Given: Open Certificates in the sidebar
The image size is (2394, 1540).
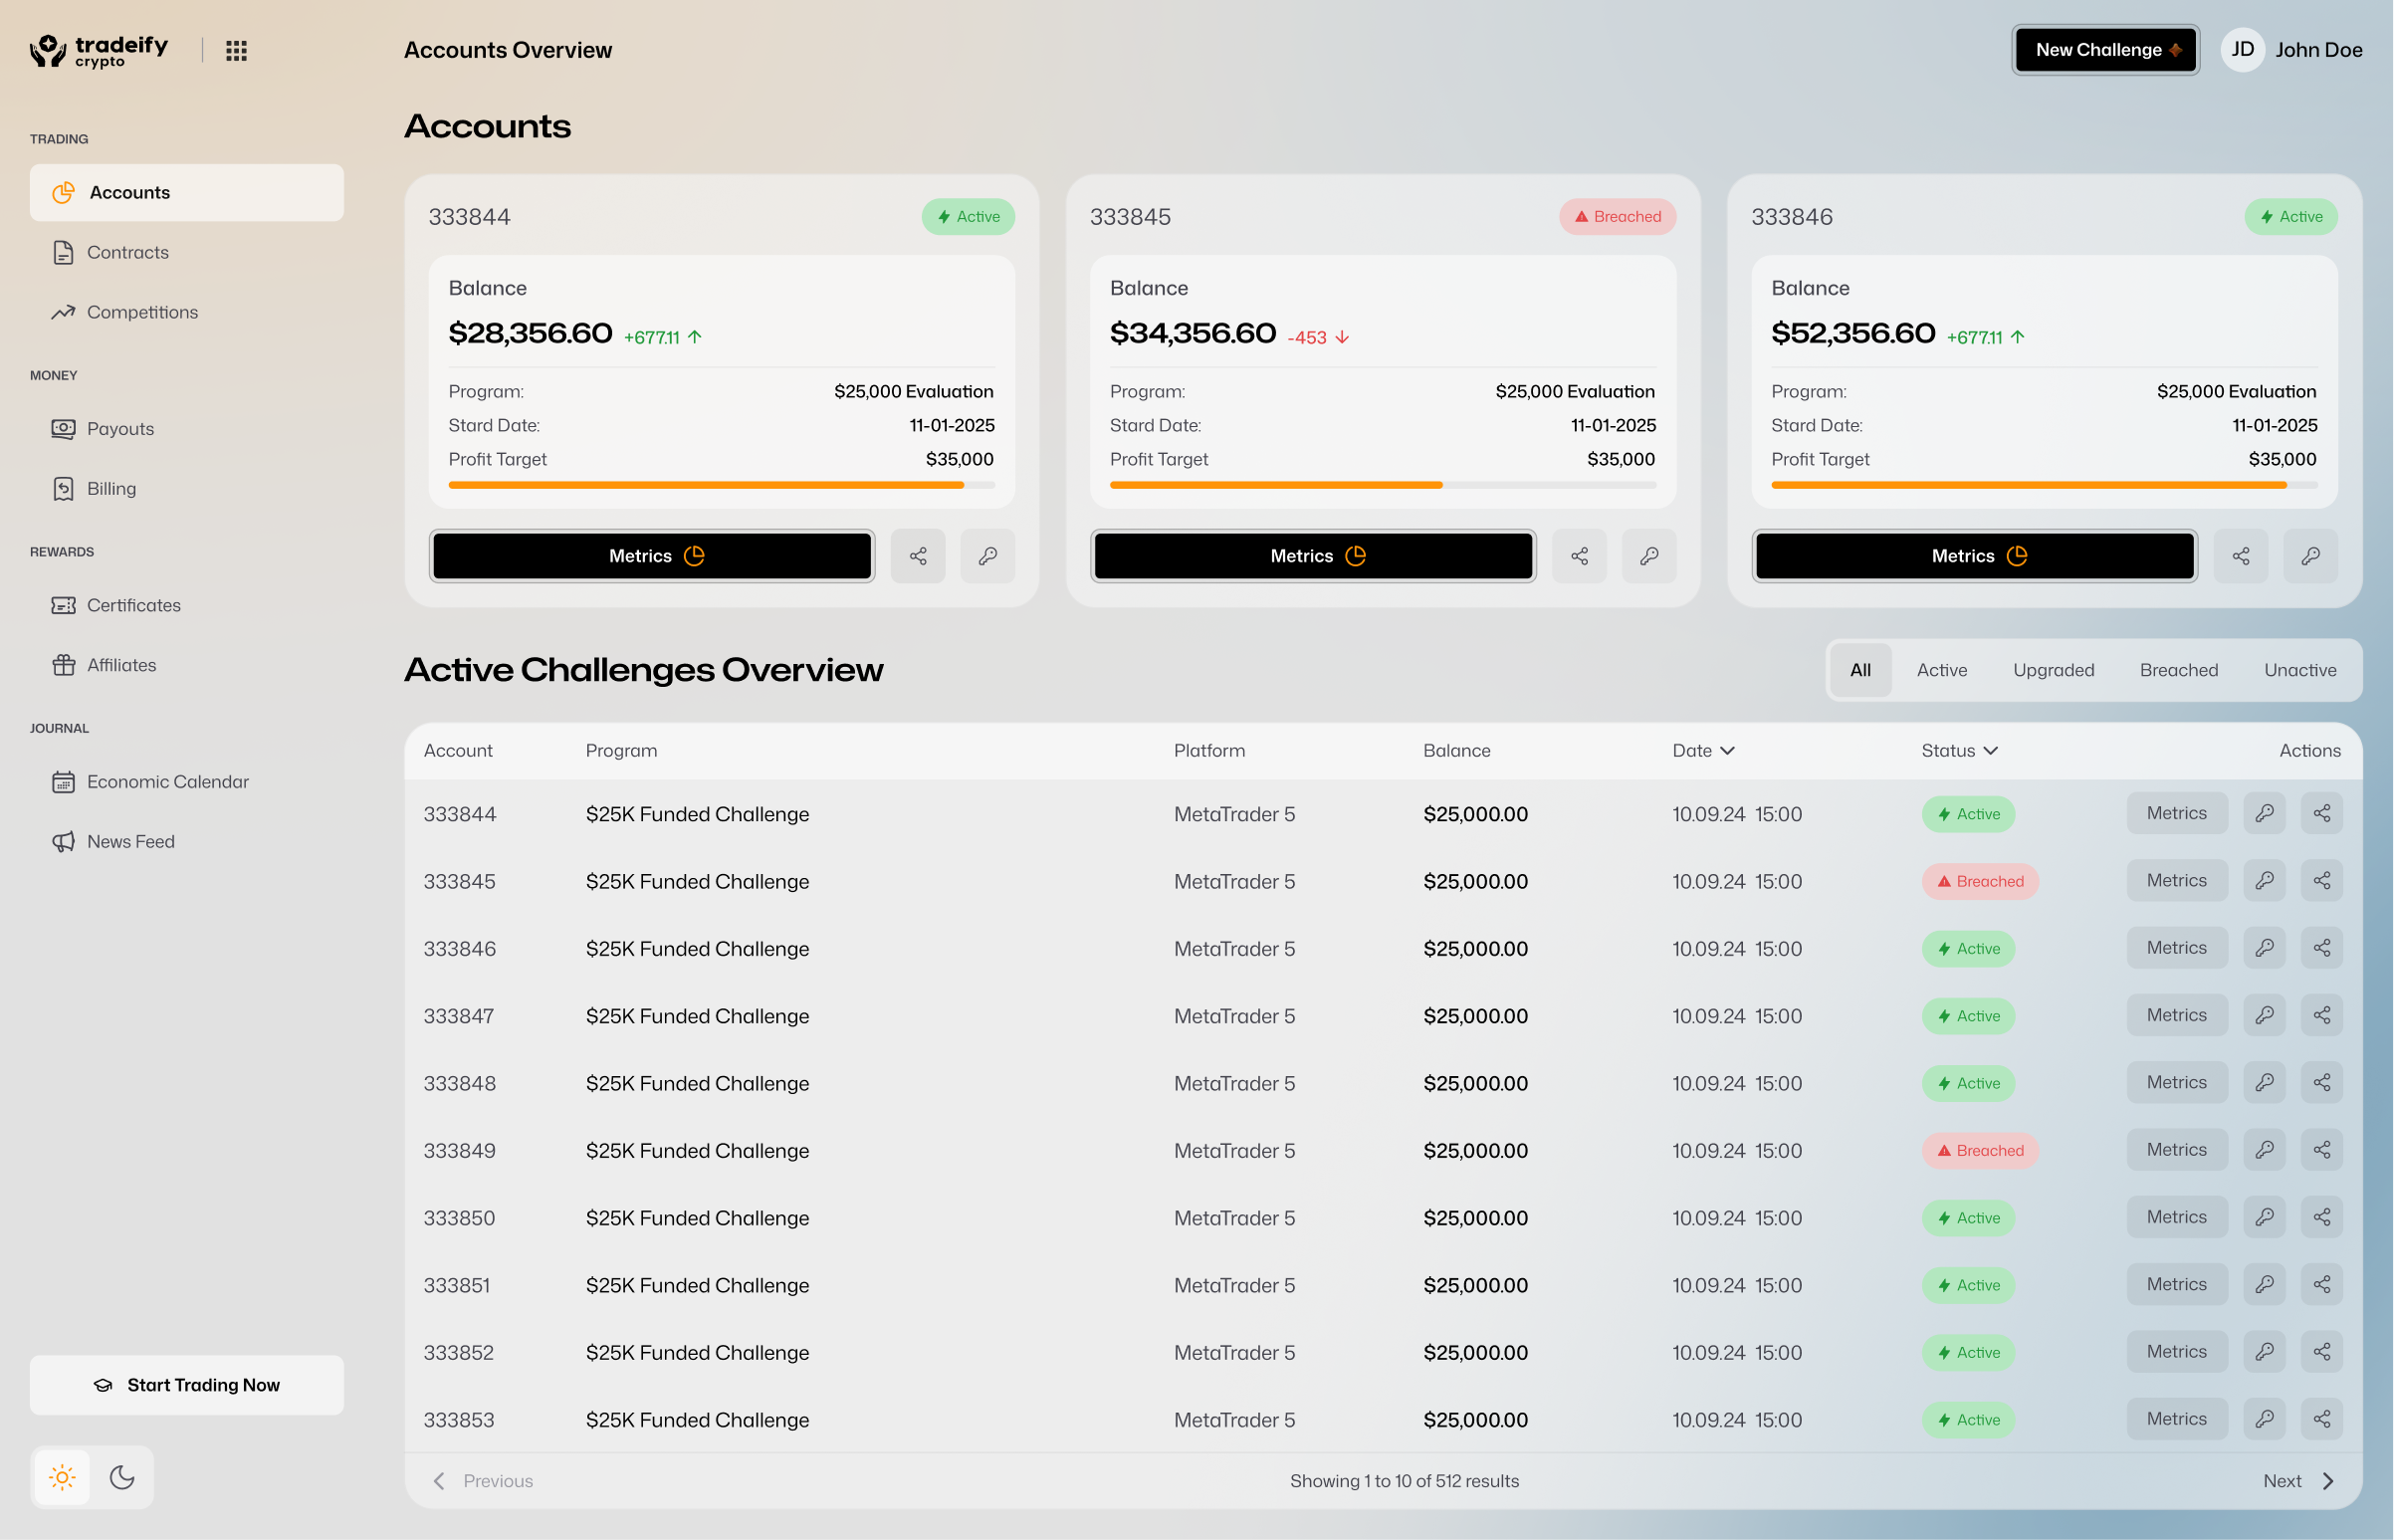Looking at the screenshot, I should click(x=133, y=605).
